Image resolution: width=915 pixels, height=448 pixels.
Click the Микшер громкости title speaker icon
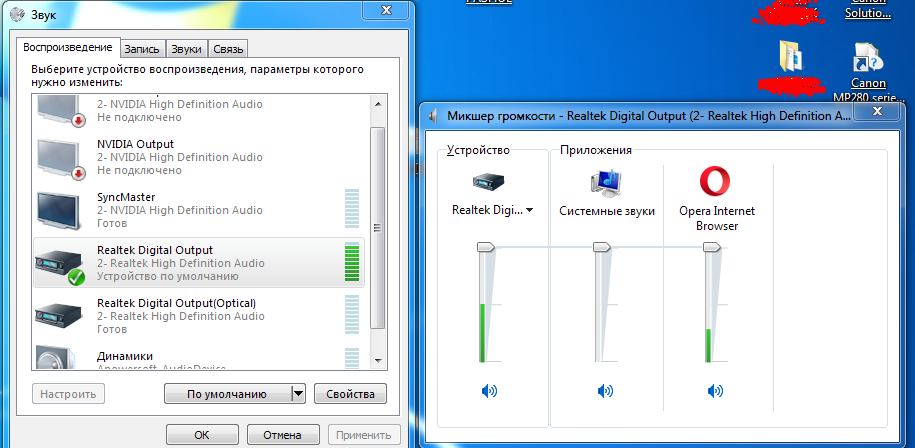(x=433, y=116)
